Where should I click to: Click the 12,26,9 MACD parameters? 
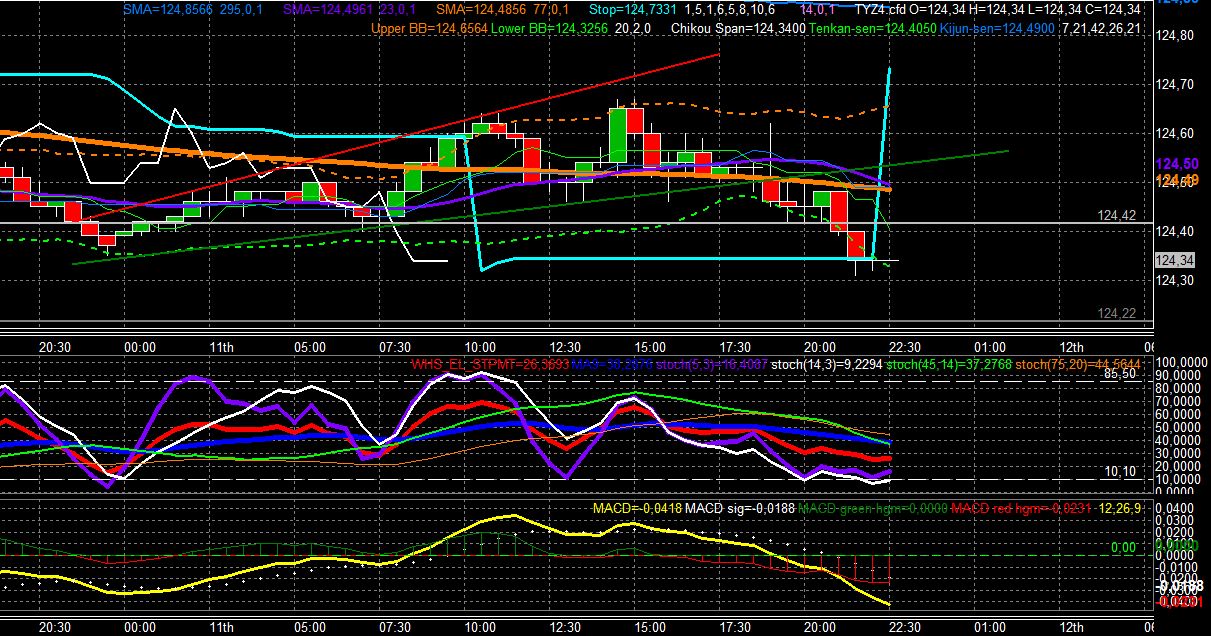click(1119, 509)
